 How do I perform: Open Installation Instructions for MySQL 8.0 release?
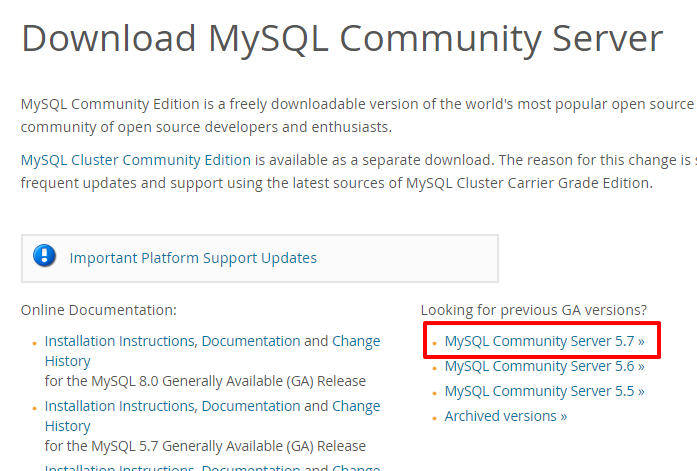120,341
